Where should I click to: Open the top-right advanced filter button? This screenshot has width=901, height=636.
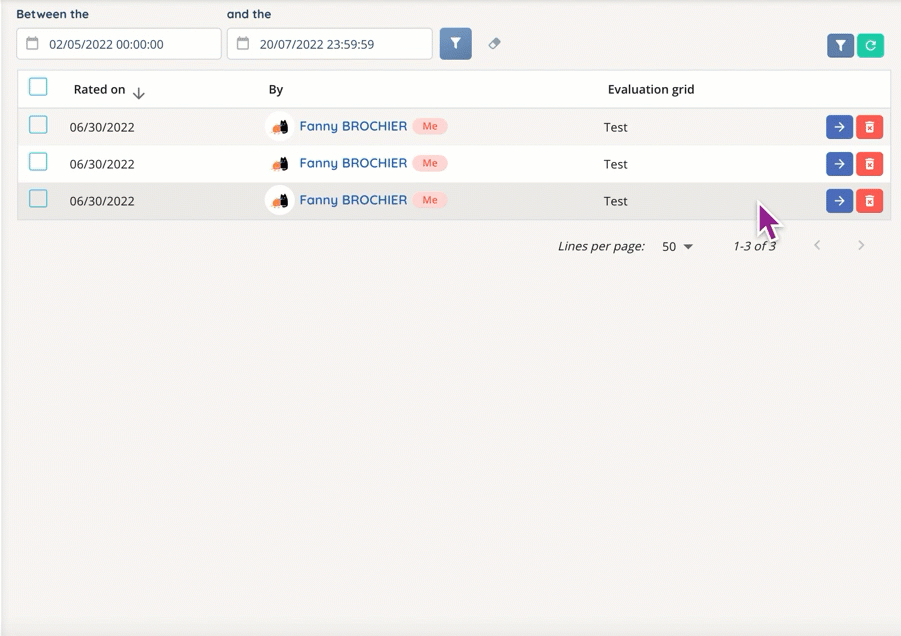point(840,45)
